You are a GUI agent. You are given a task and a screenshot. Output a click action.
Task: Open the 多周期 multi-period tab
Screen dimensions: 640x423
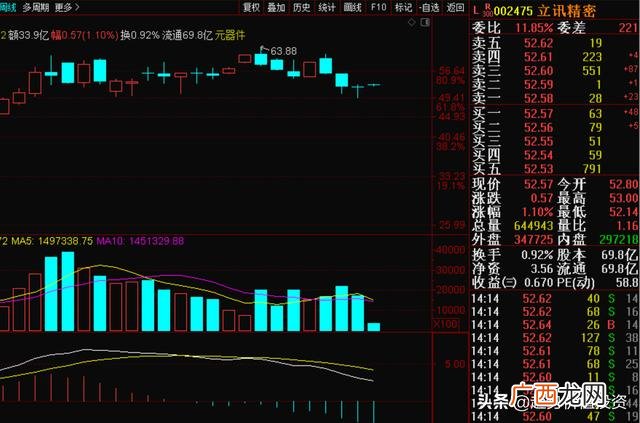click(x=36, y=7)
